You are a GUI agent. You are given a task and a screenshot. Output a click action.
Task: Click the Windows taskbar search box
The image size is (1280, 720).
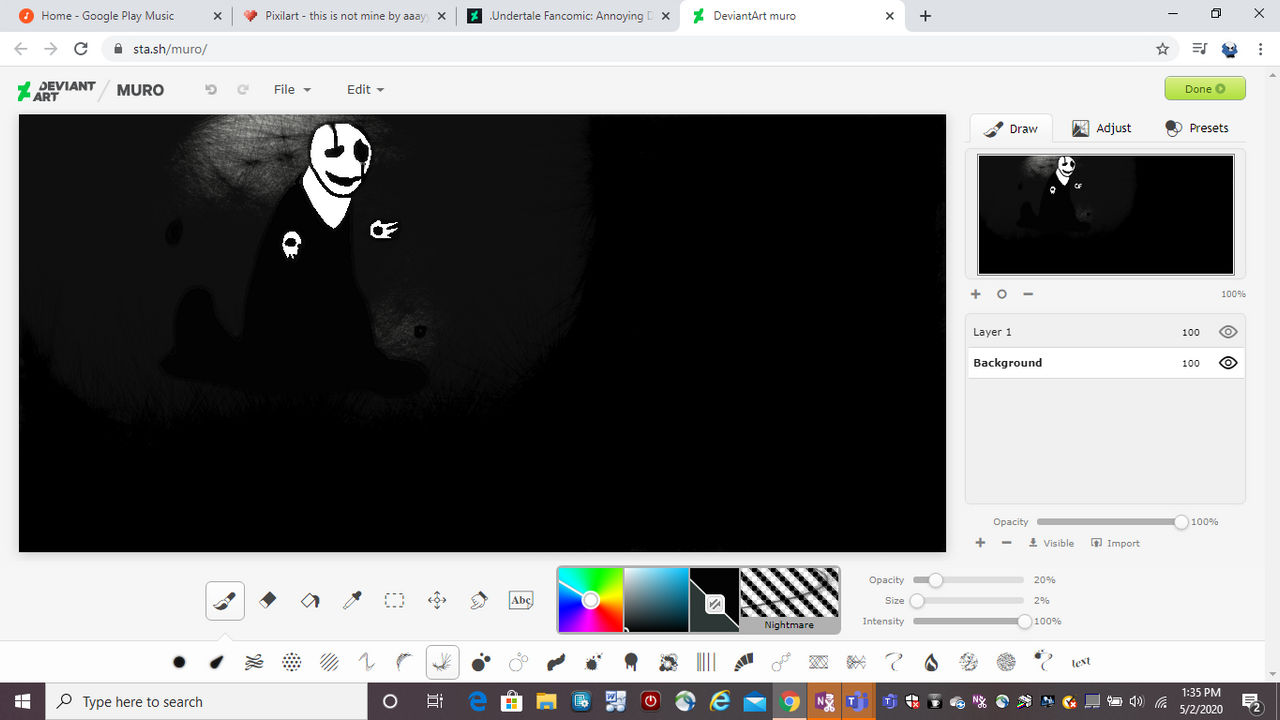[206, 701]
